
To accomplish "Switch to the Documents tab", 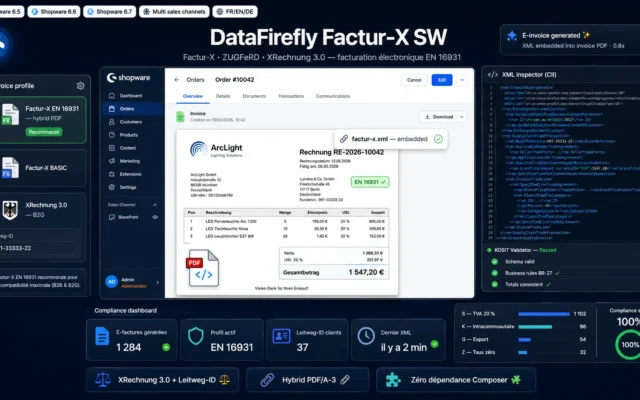I will [x=254, y=96].
